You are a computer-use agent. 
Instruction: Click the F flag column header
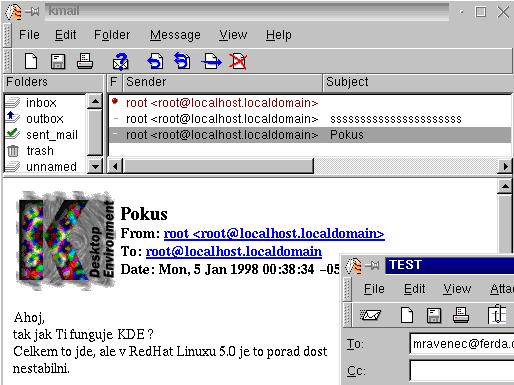114,82
